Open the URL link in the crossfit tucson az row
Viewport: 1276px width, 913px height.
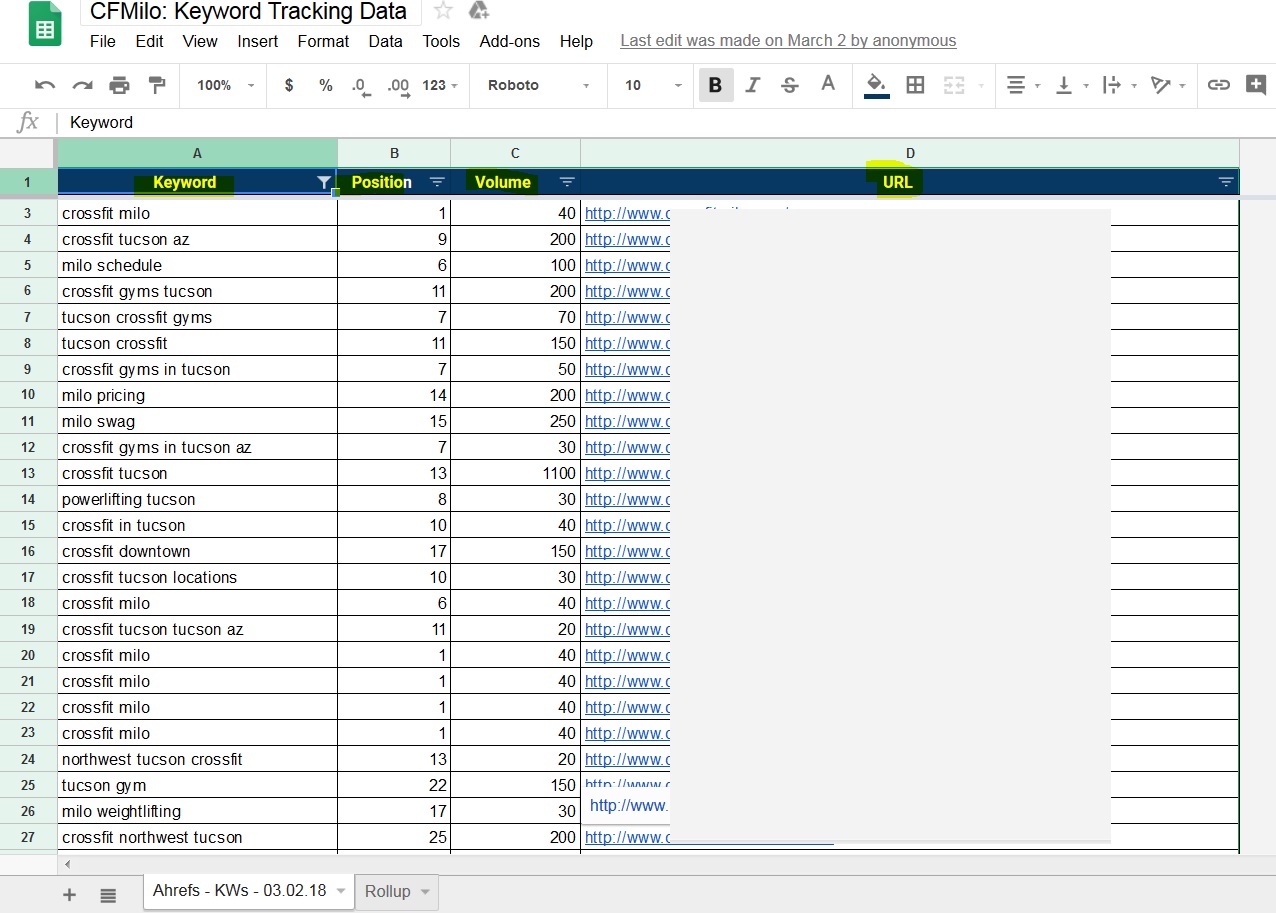(x=627, y=239)
